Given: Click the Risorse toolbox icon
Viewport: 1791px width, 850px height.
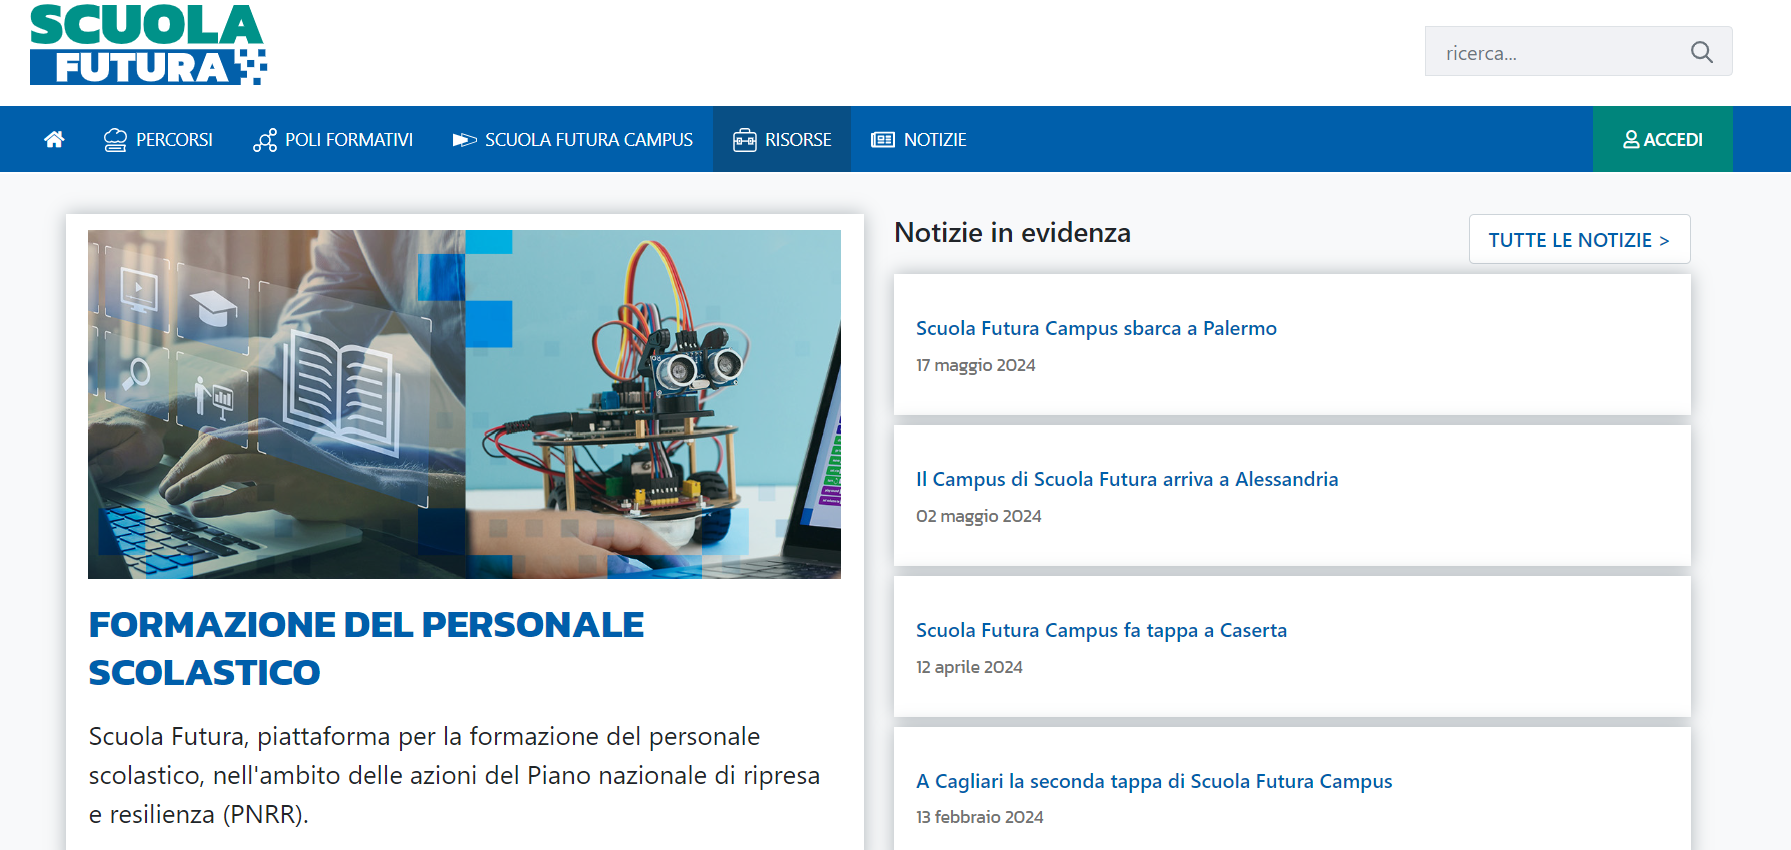Looking at the screenshot, I should (745, 140).
